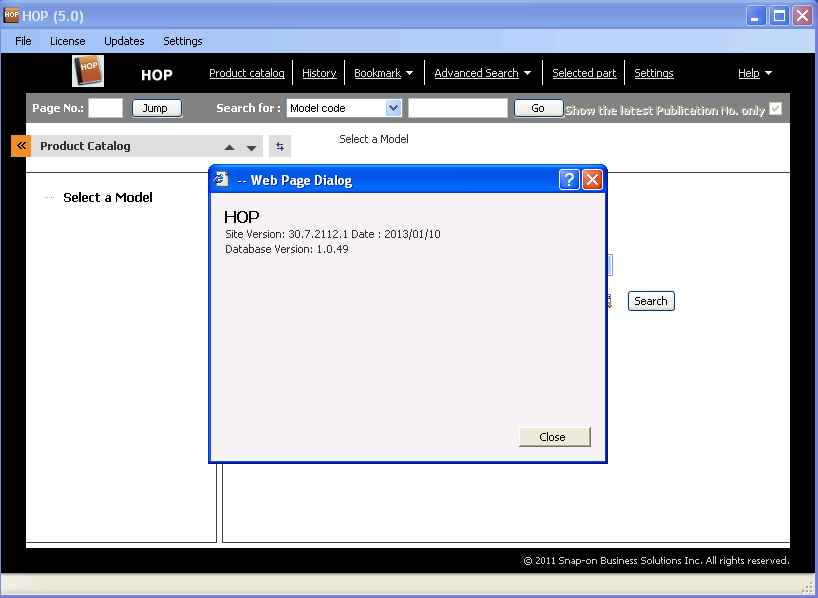
Task: Toggle Show the latest Publication No. only checkbox
Action: [775, 109]
